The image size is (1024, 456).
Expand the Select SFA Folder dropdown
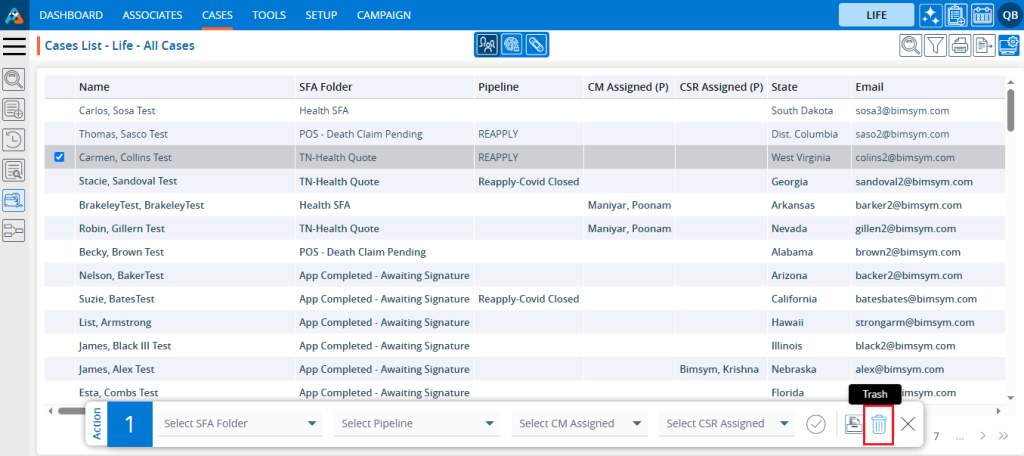pos(240,424)
